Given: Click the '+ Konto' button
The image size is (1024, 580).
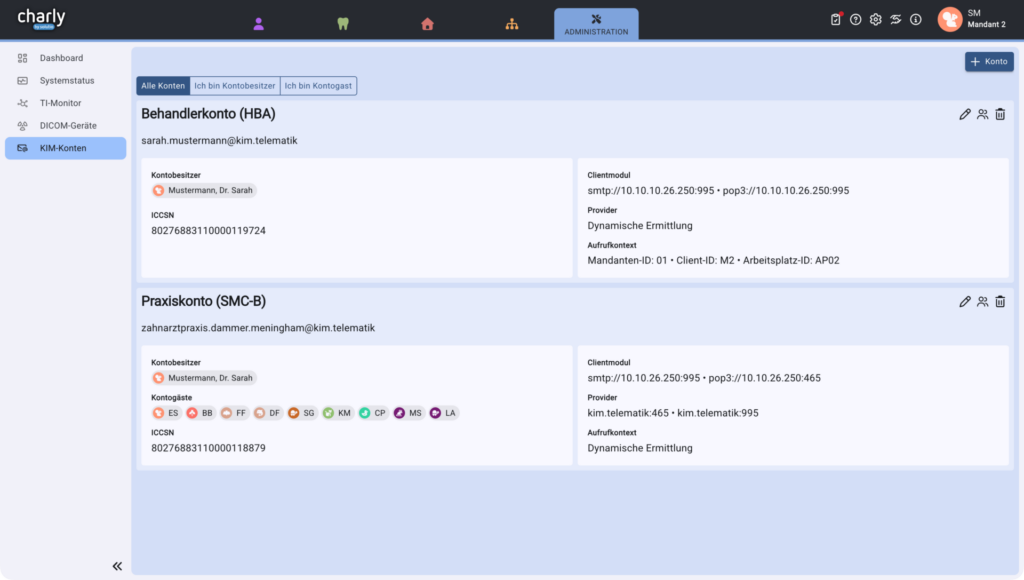Looking at the screenshot, I should tap(989, 62).
